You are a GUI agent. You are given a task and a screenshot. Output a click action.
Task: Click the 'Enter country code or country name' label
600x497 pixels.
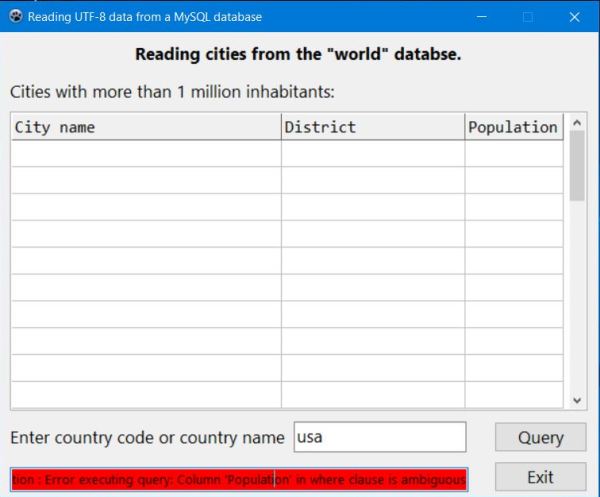[147, 437]
